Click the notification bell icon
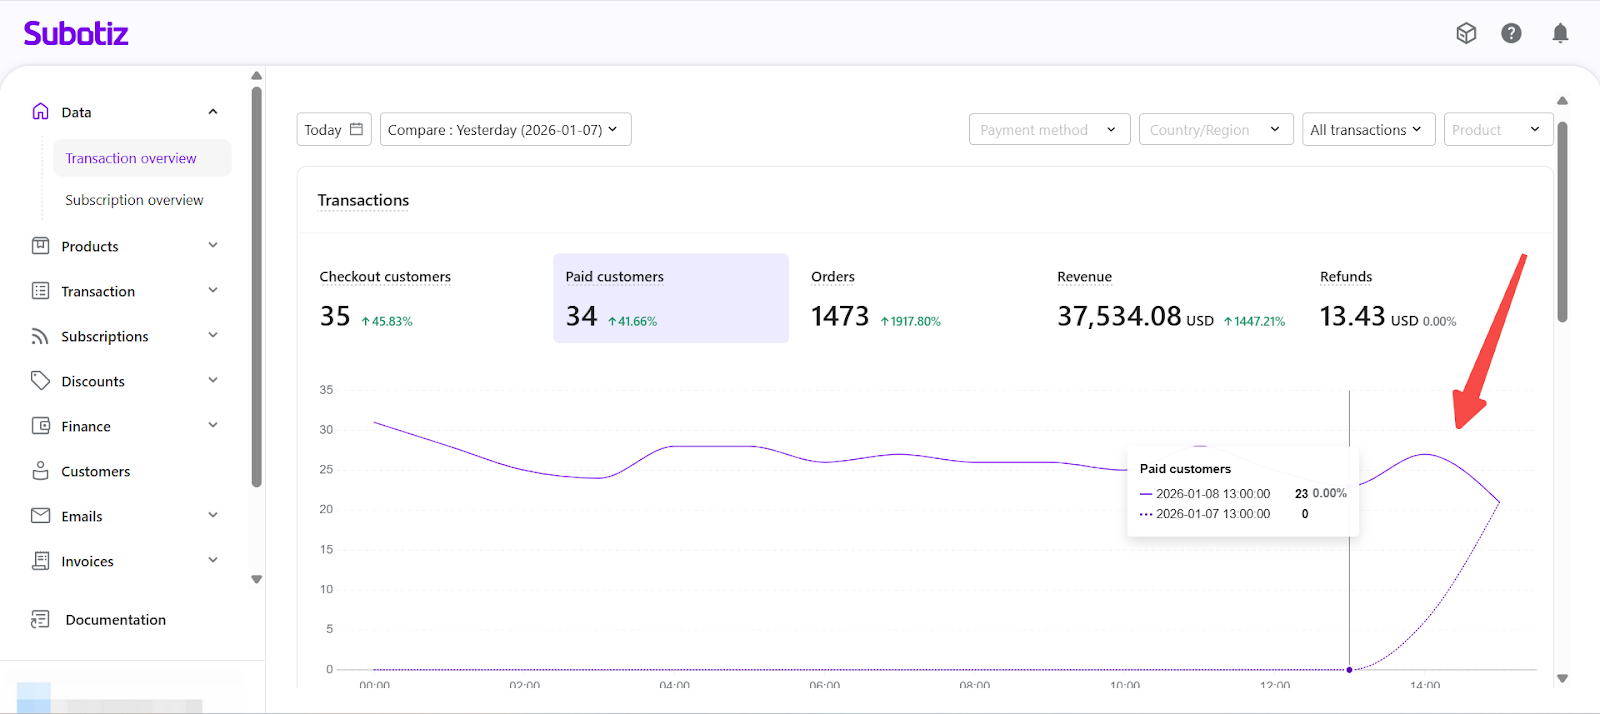 pyautogui.click(x=1559, y=34)
